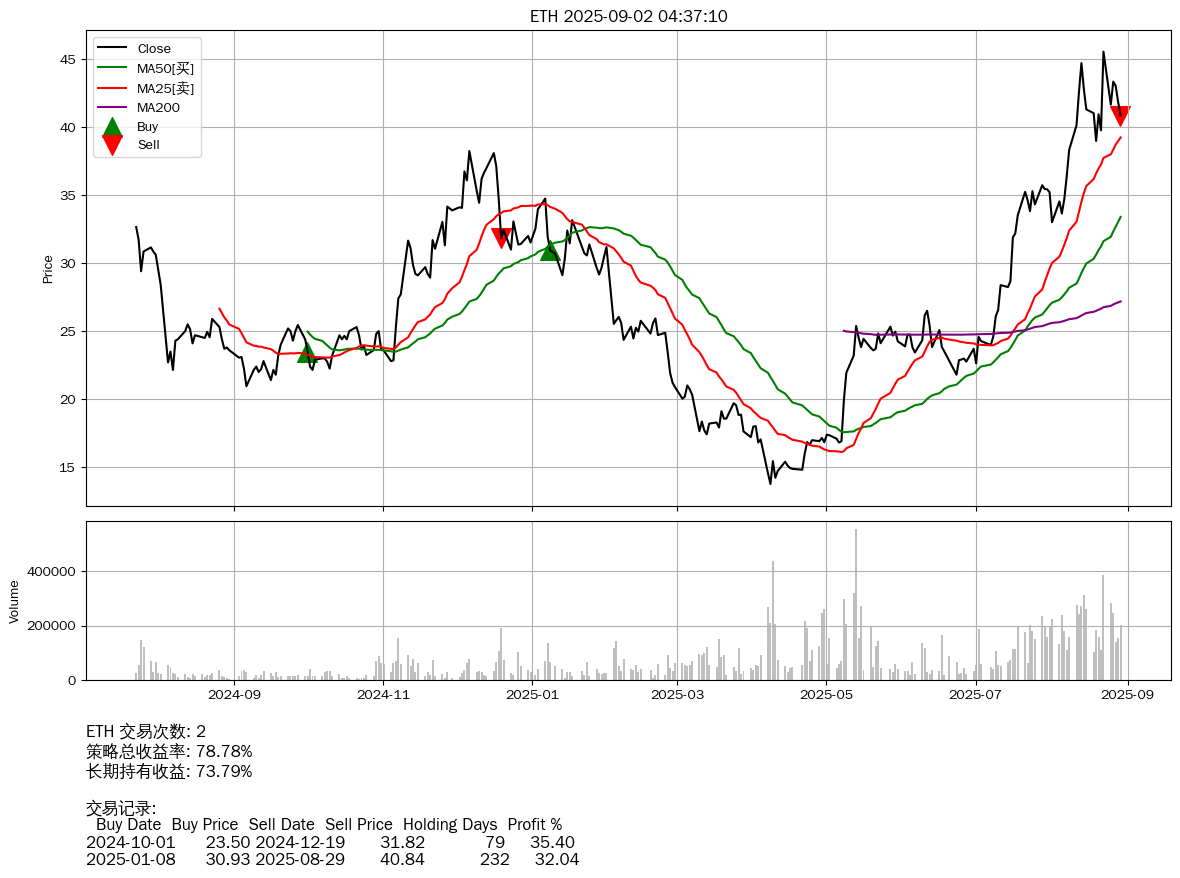
Task: Click the purple MA200 line sample in the legend
Action: 112,107
